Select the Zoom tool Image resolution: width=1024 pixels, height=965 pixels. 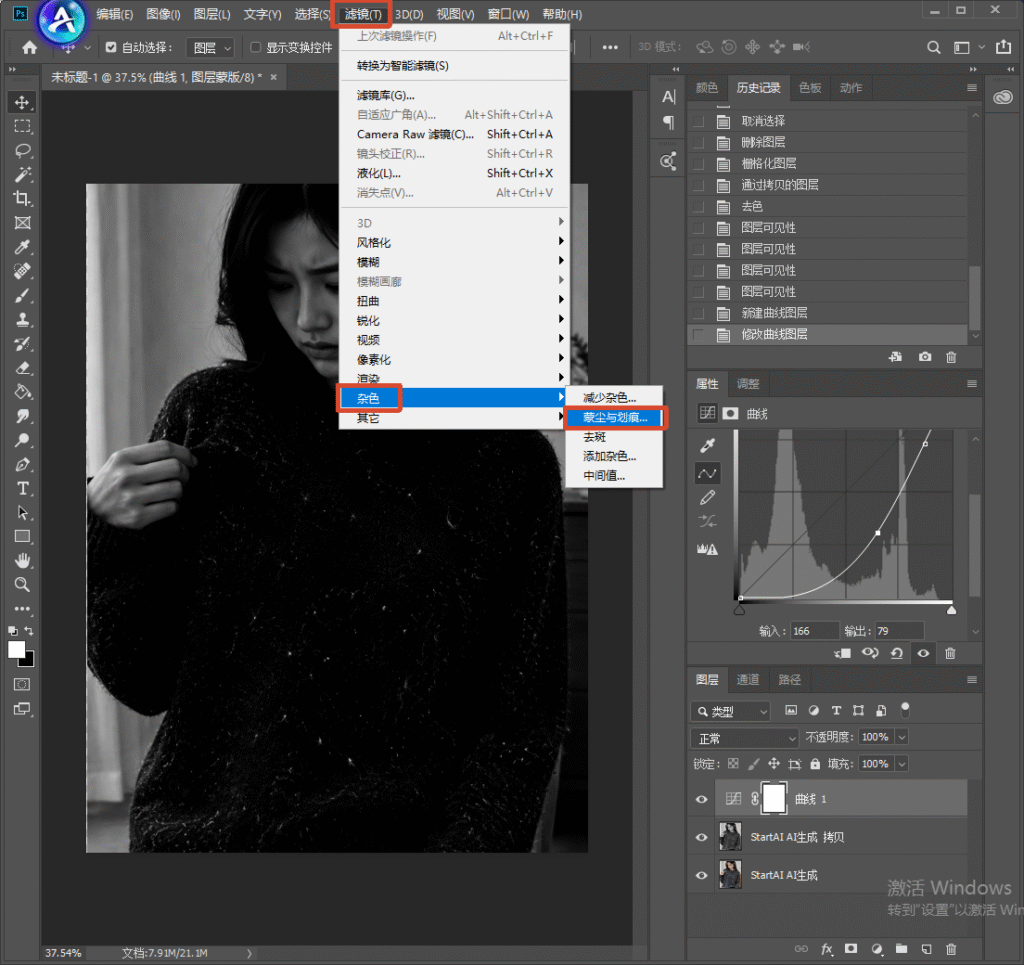22,584
